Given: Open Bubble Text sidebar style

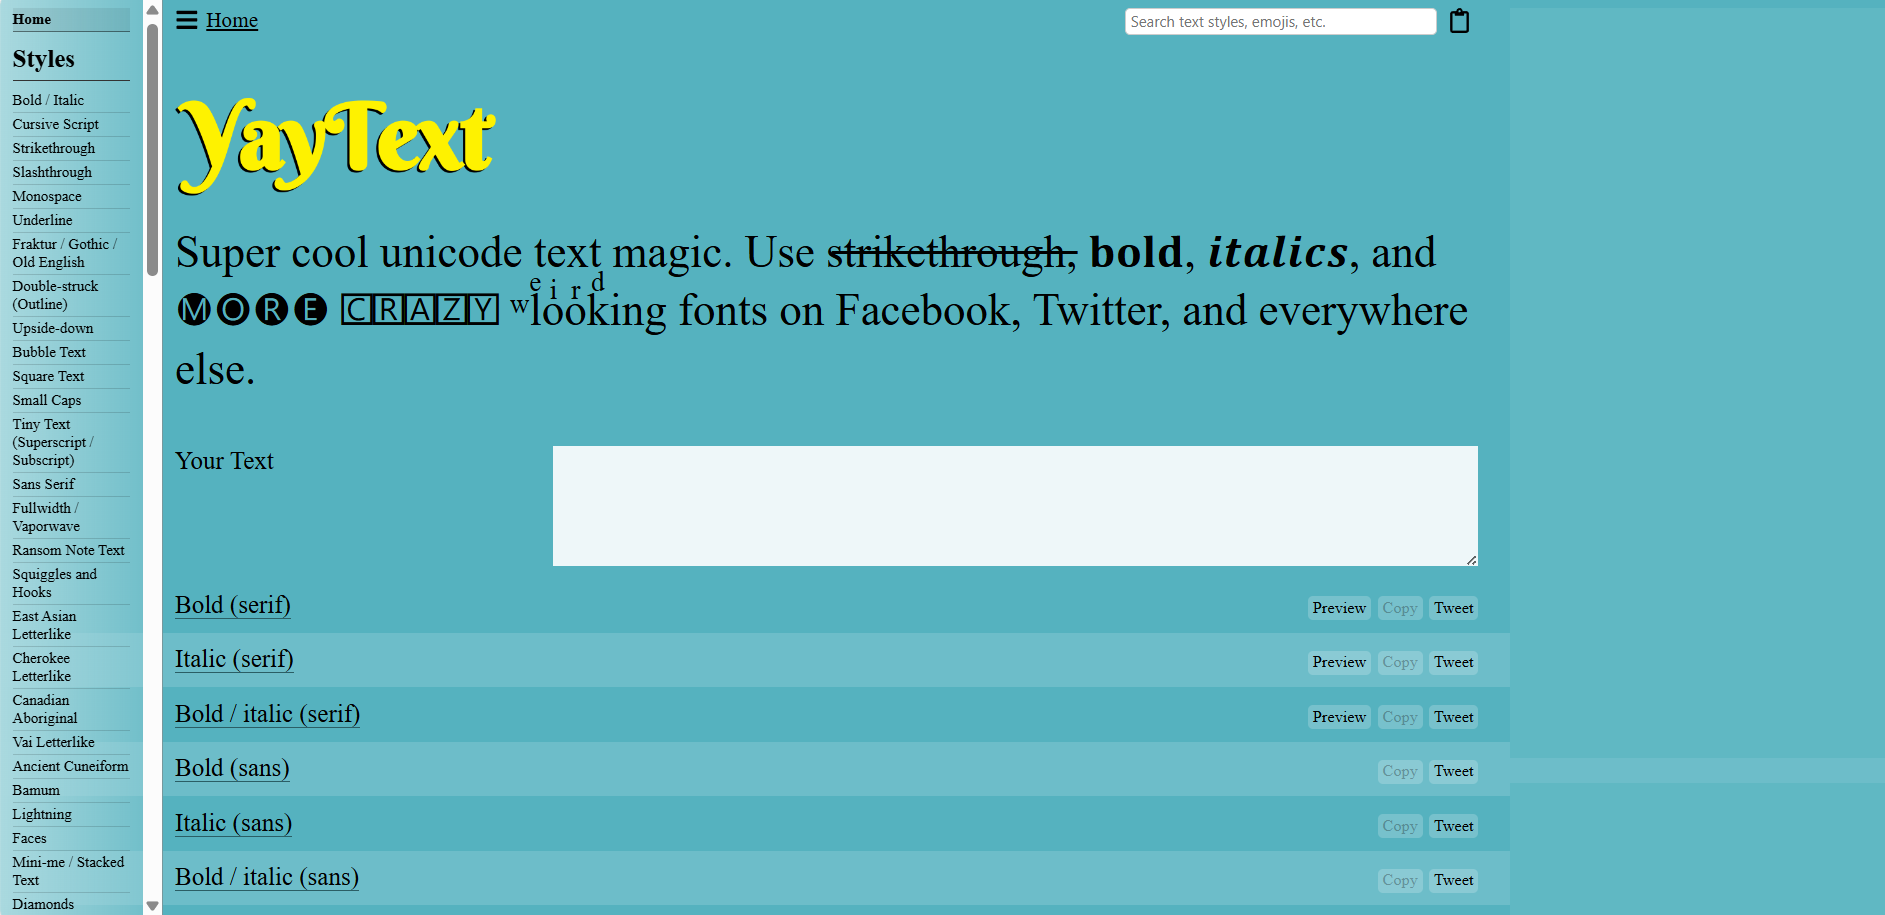Looking at the screenshot, I should coord(49,352).
